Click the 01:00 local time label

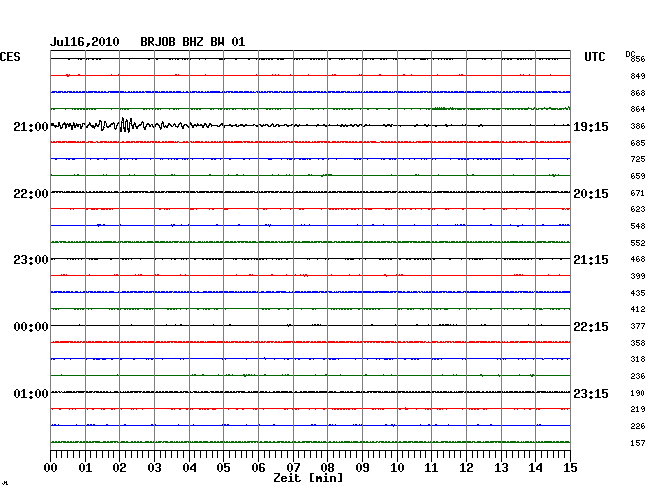tap(31, 393)
